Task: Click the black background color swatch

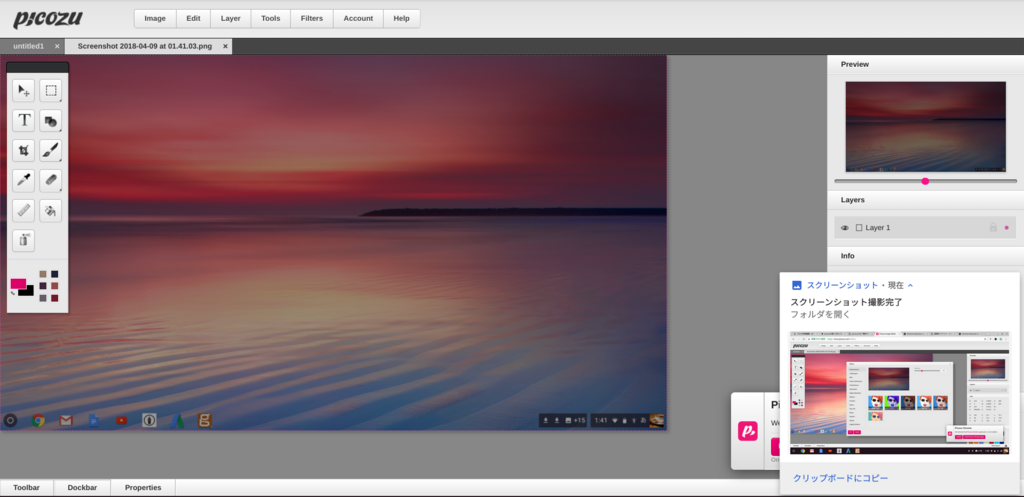Action: 26,291
